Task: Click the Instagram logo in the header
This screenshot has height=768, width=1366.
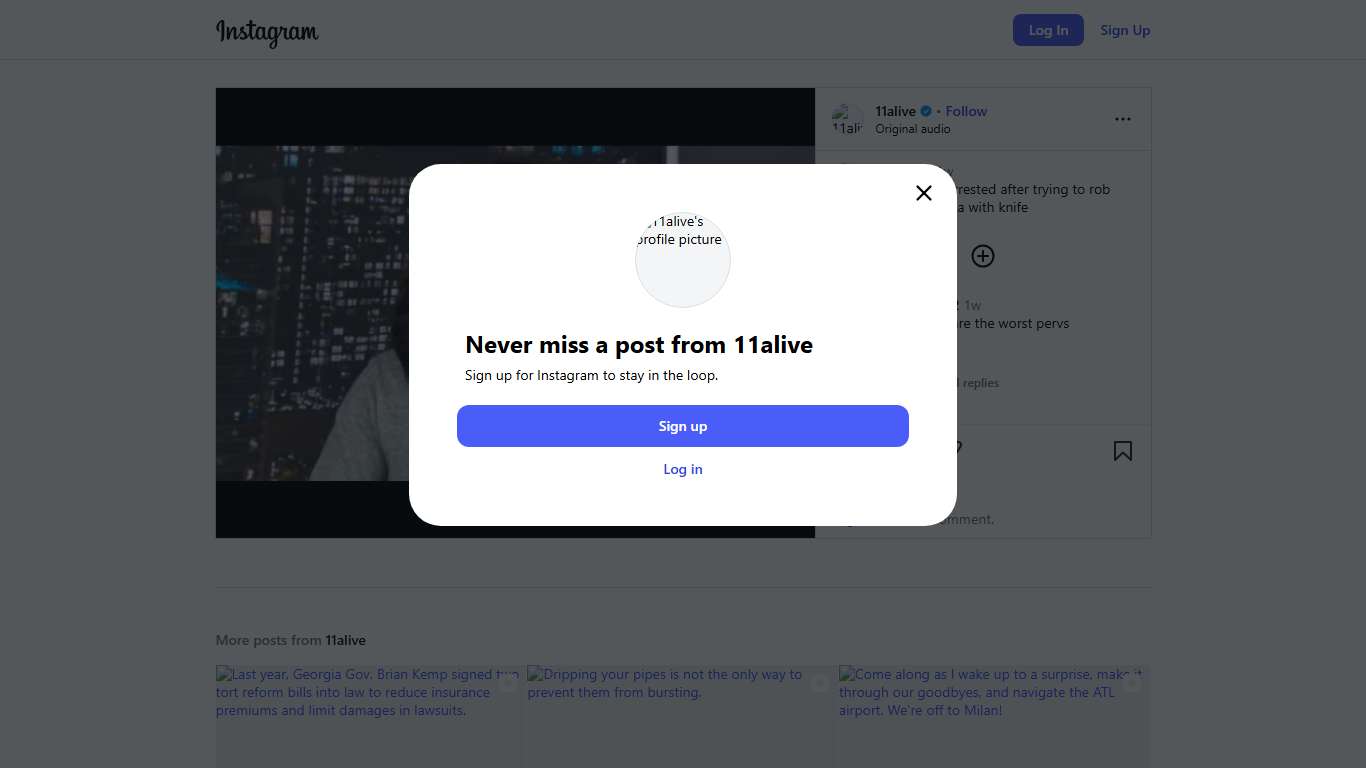Action: click(267, 32)
